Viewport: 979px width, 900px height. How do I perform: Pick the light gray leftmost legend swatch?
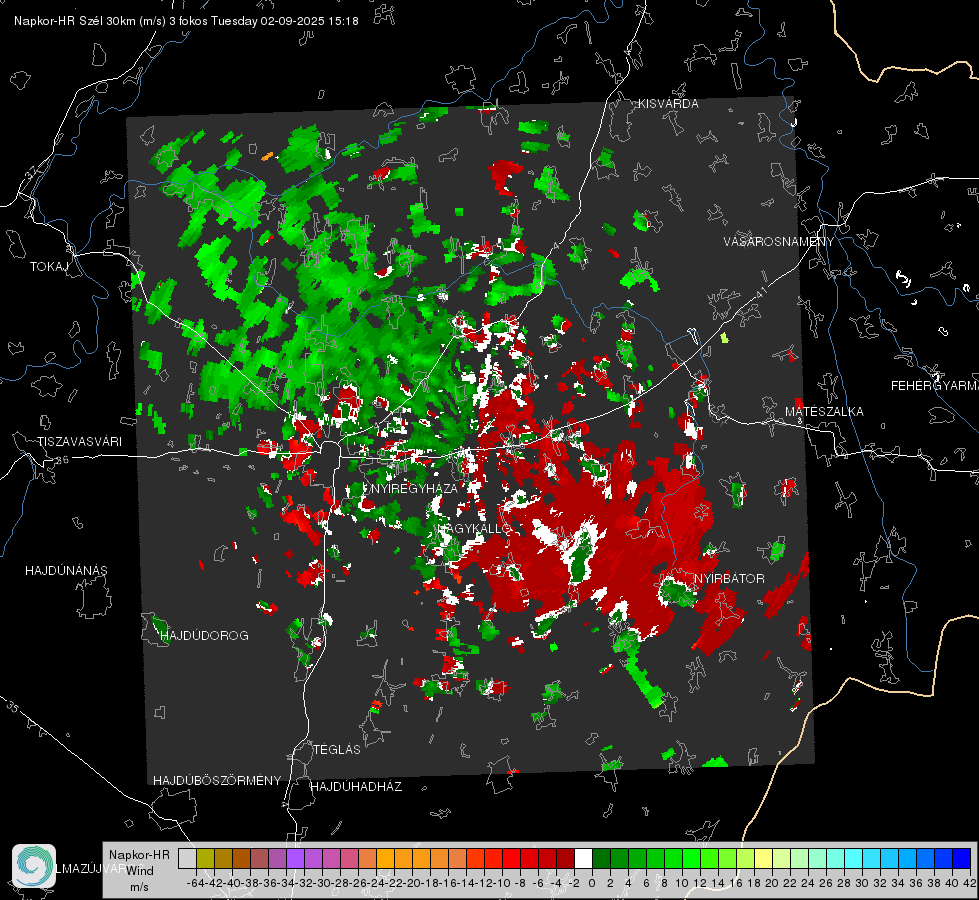pos(187,858)
